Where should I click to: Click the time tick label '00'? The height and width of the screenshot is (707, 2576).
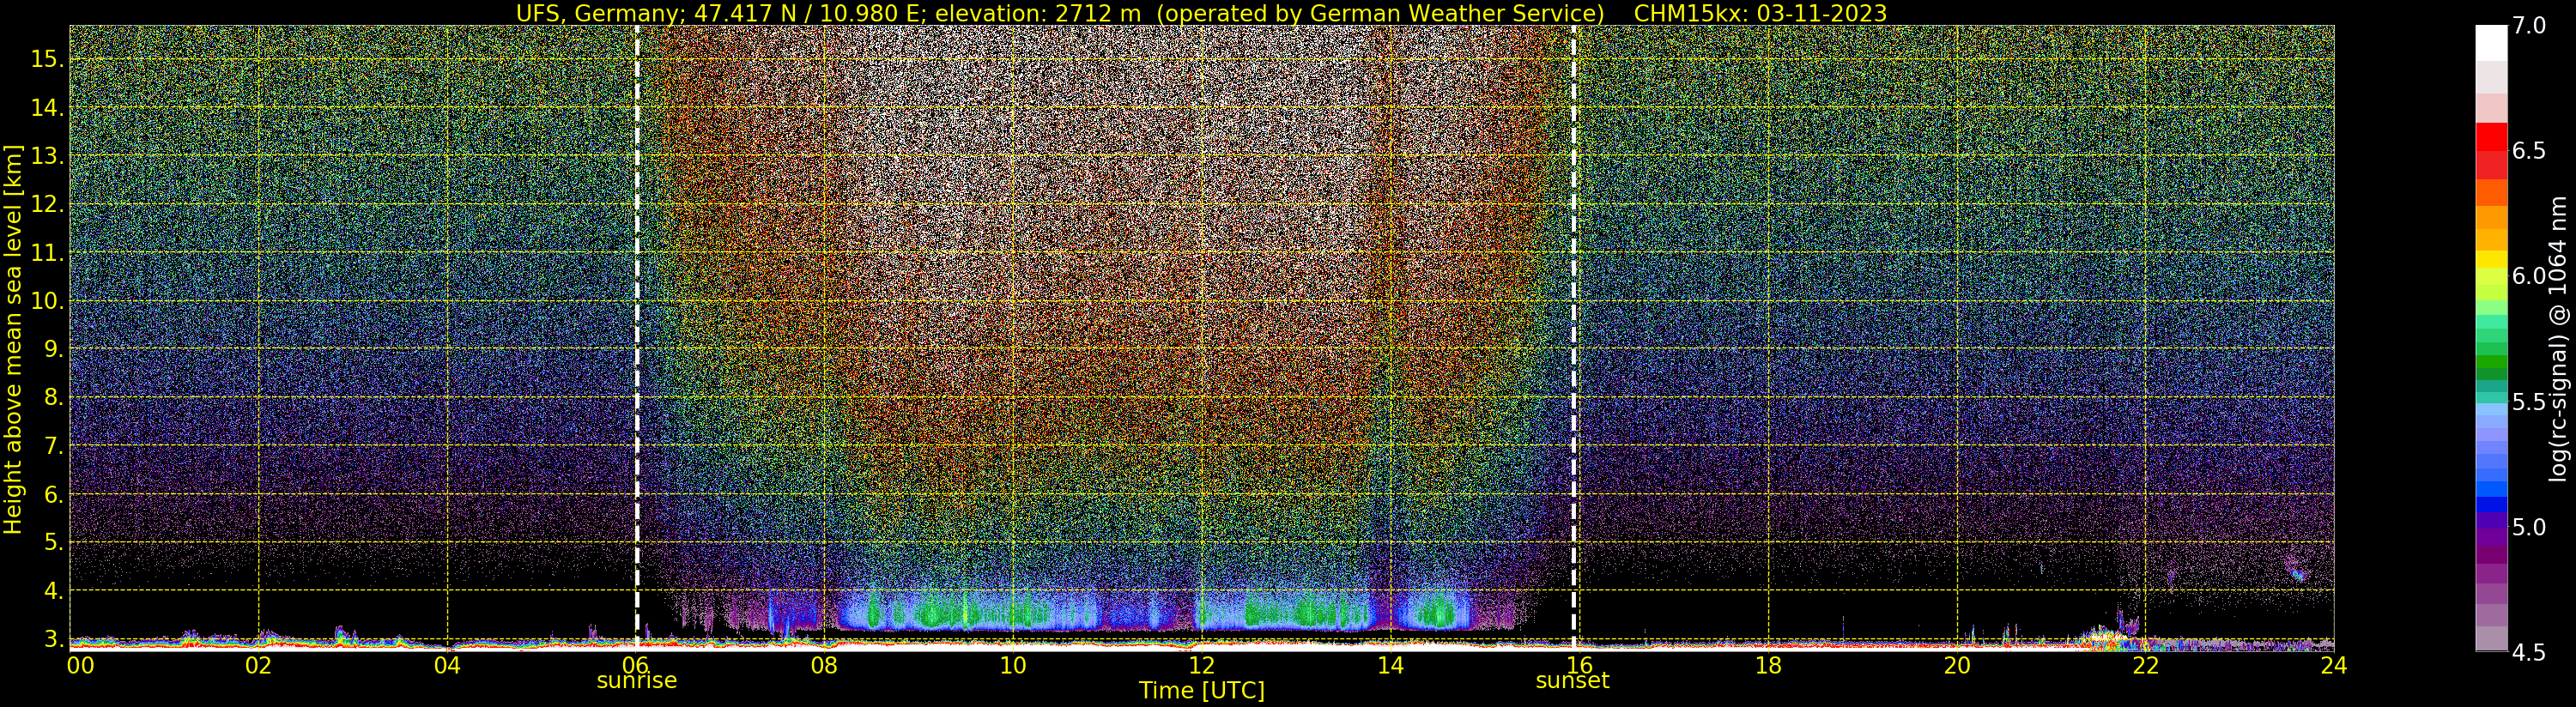coord(80,664)
